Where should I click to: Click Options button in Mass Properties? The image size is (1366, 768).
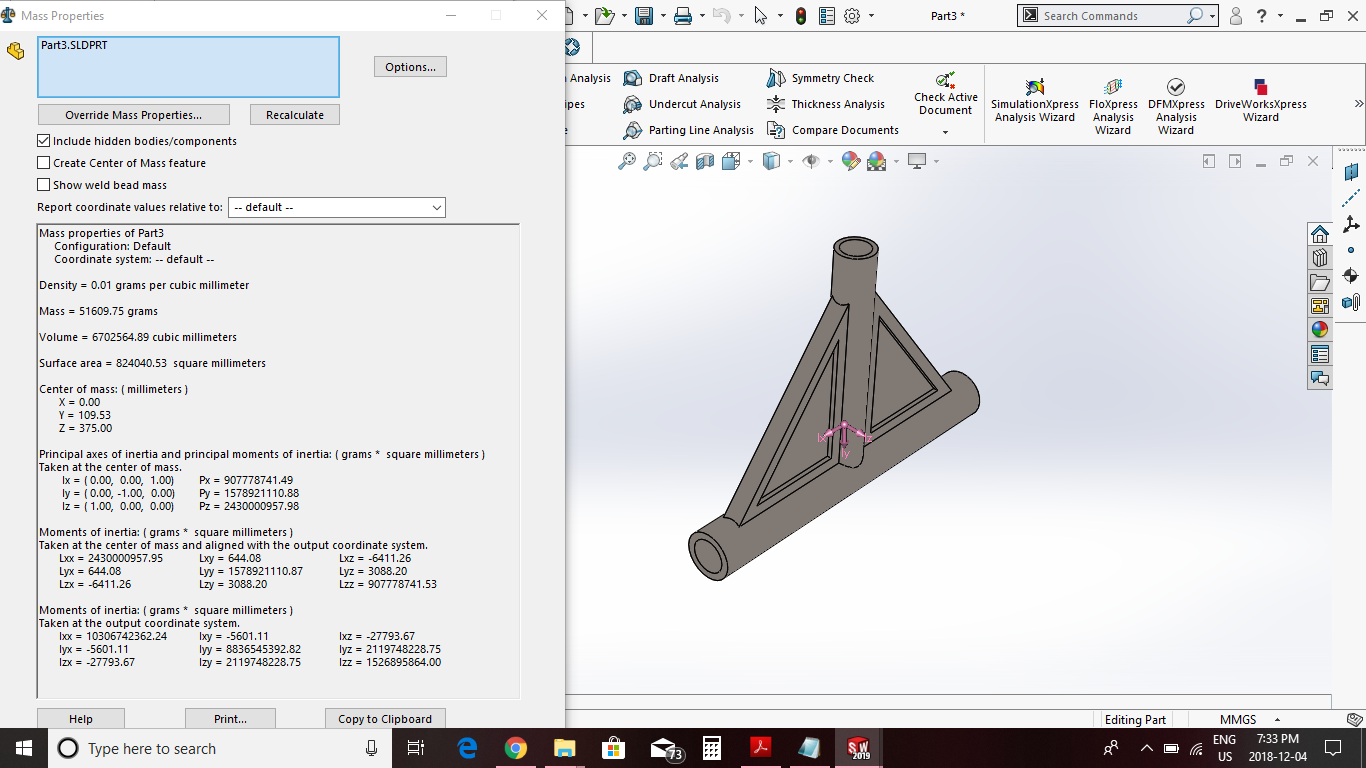point(410,67)
